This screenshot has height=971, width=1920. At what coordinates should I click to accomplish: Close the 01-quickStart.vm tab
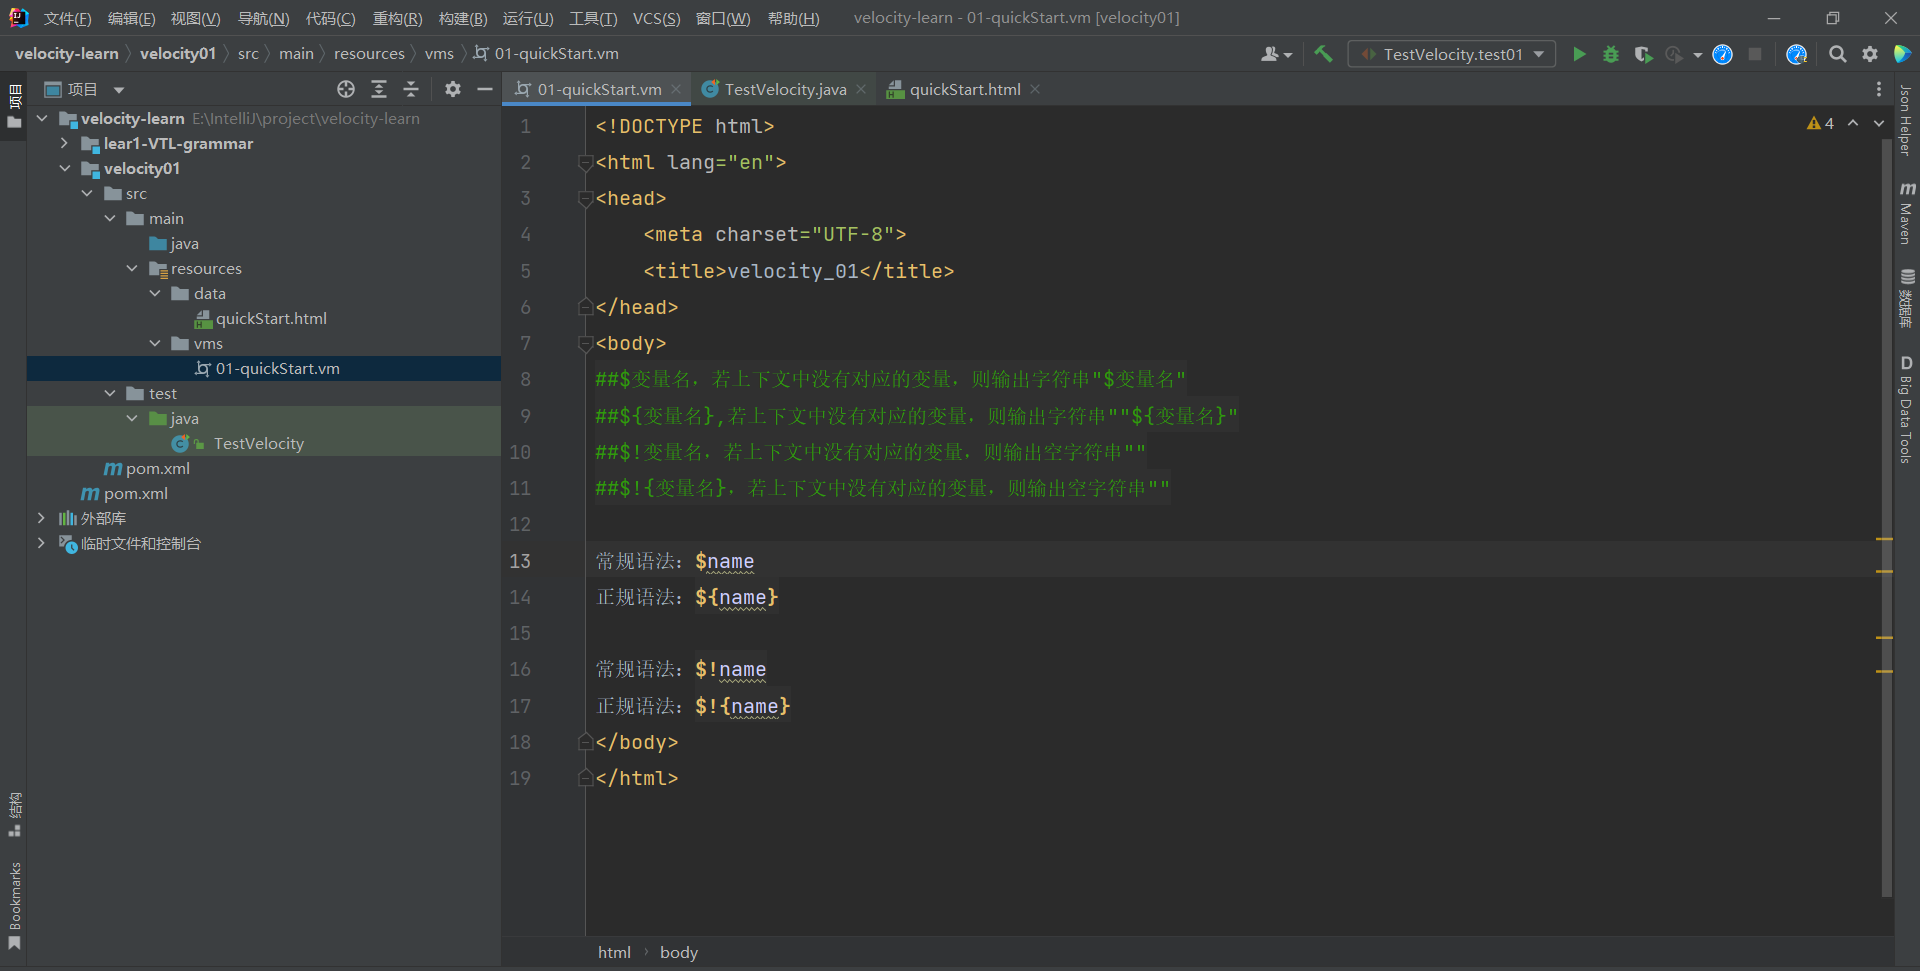point(676,89)
